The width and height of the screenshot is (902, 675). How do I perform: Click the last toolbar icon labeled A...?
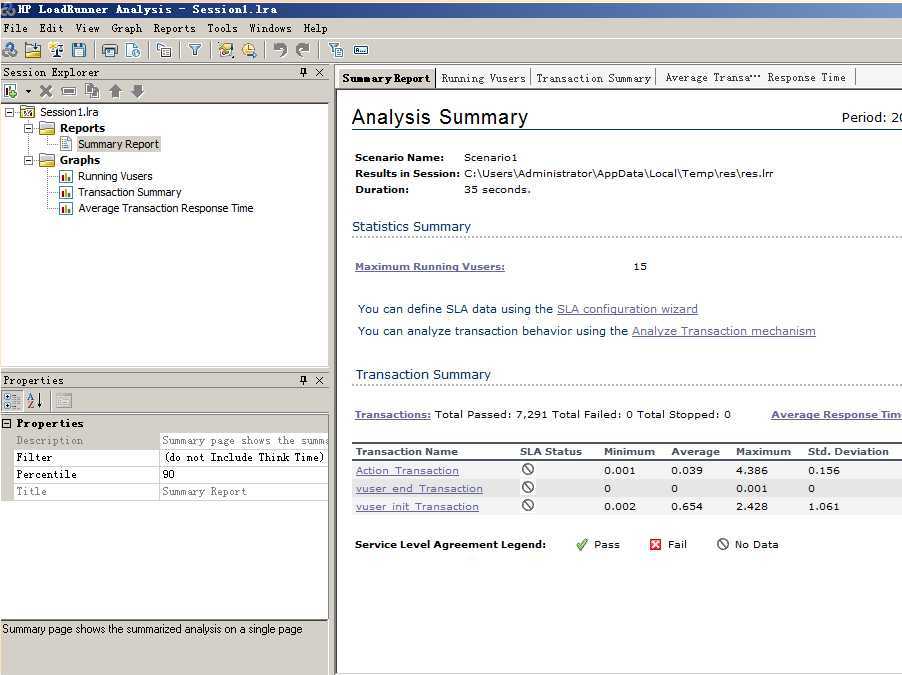(361, 50)
